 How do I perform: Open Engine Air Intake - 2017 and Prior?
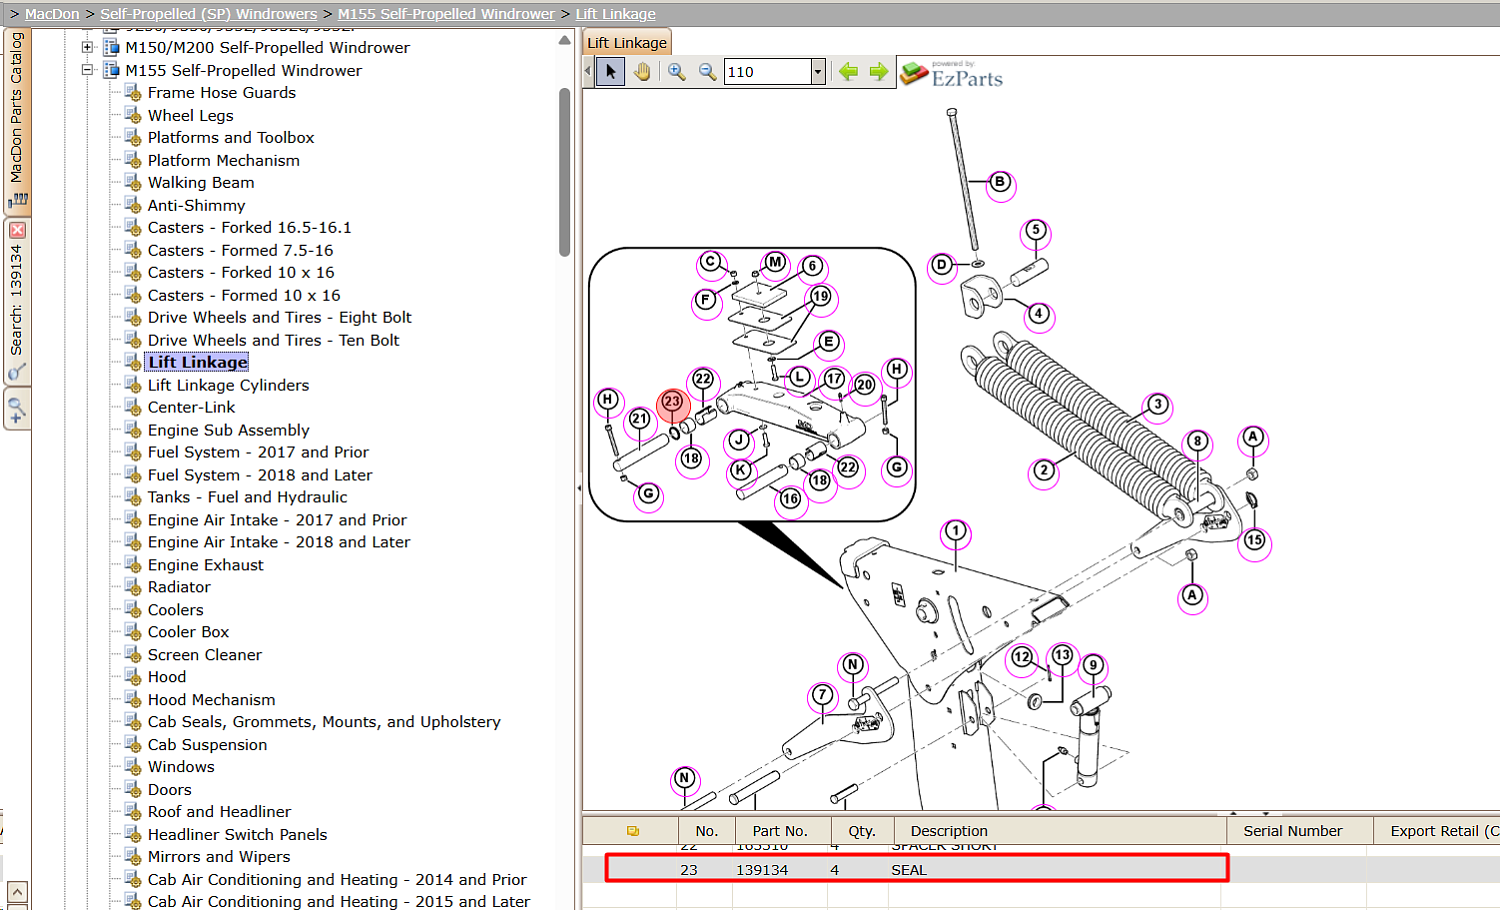coord(277,520)
